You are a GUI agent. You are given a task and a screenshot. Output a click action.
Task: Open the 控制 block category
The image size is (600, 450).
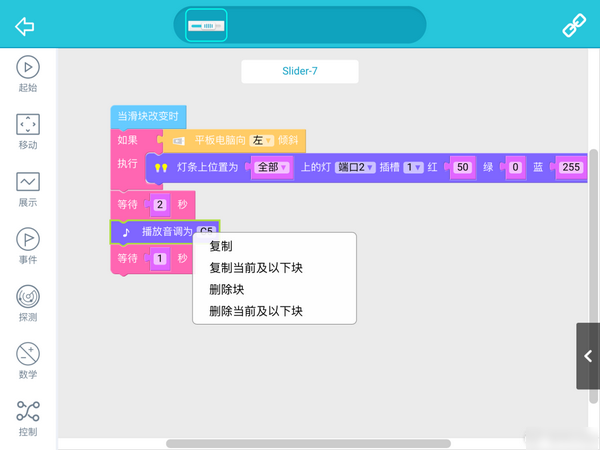tap(28, 419)
